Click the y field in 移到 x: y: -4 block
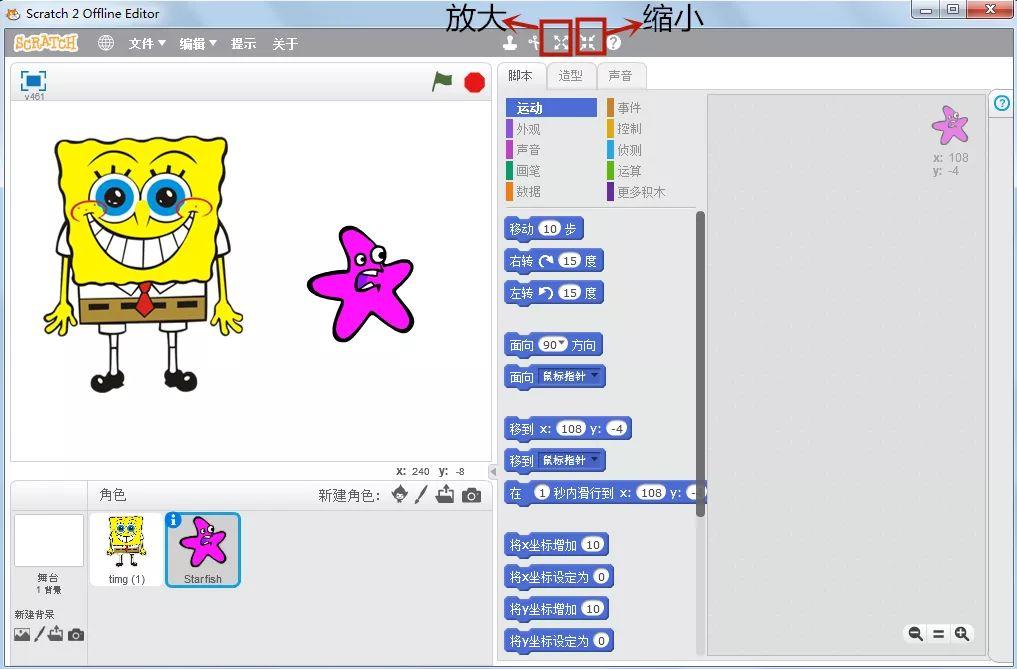Viewport: 1017px width, 669px height. 617,429
